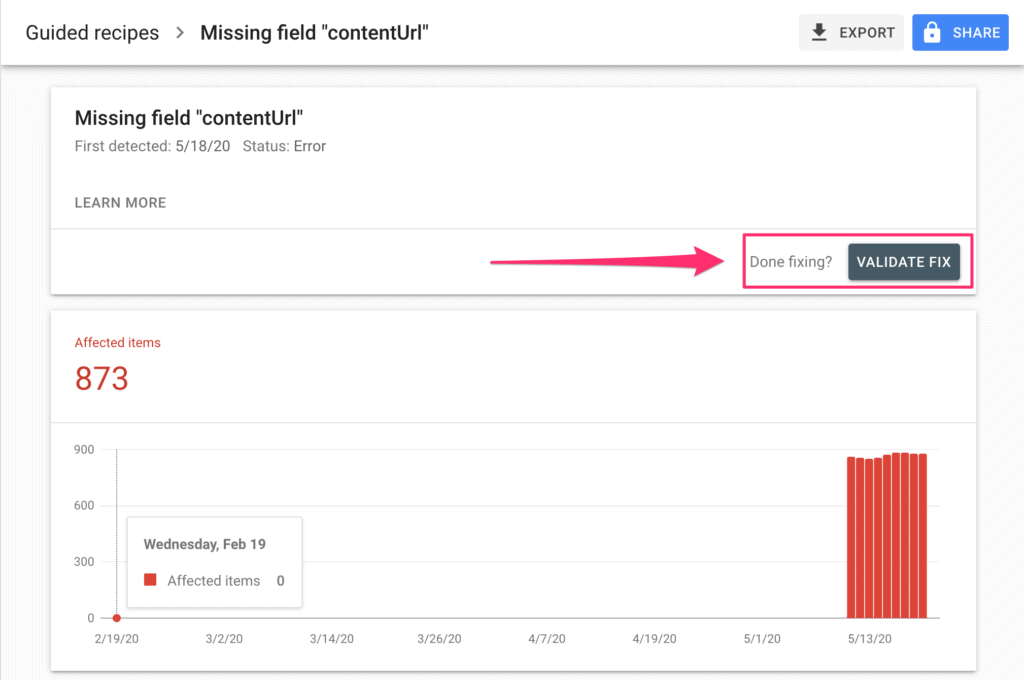Click the Export download icon
1024x680 pixels.
(x=819, y=32)
